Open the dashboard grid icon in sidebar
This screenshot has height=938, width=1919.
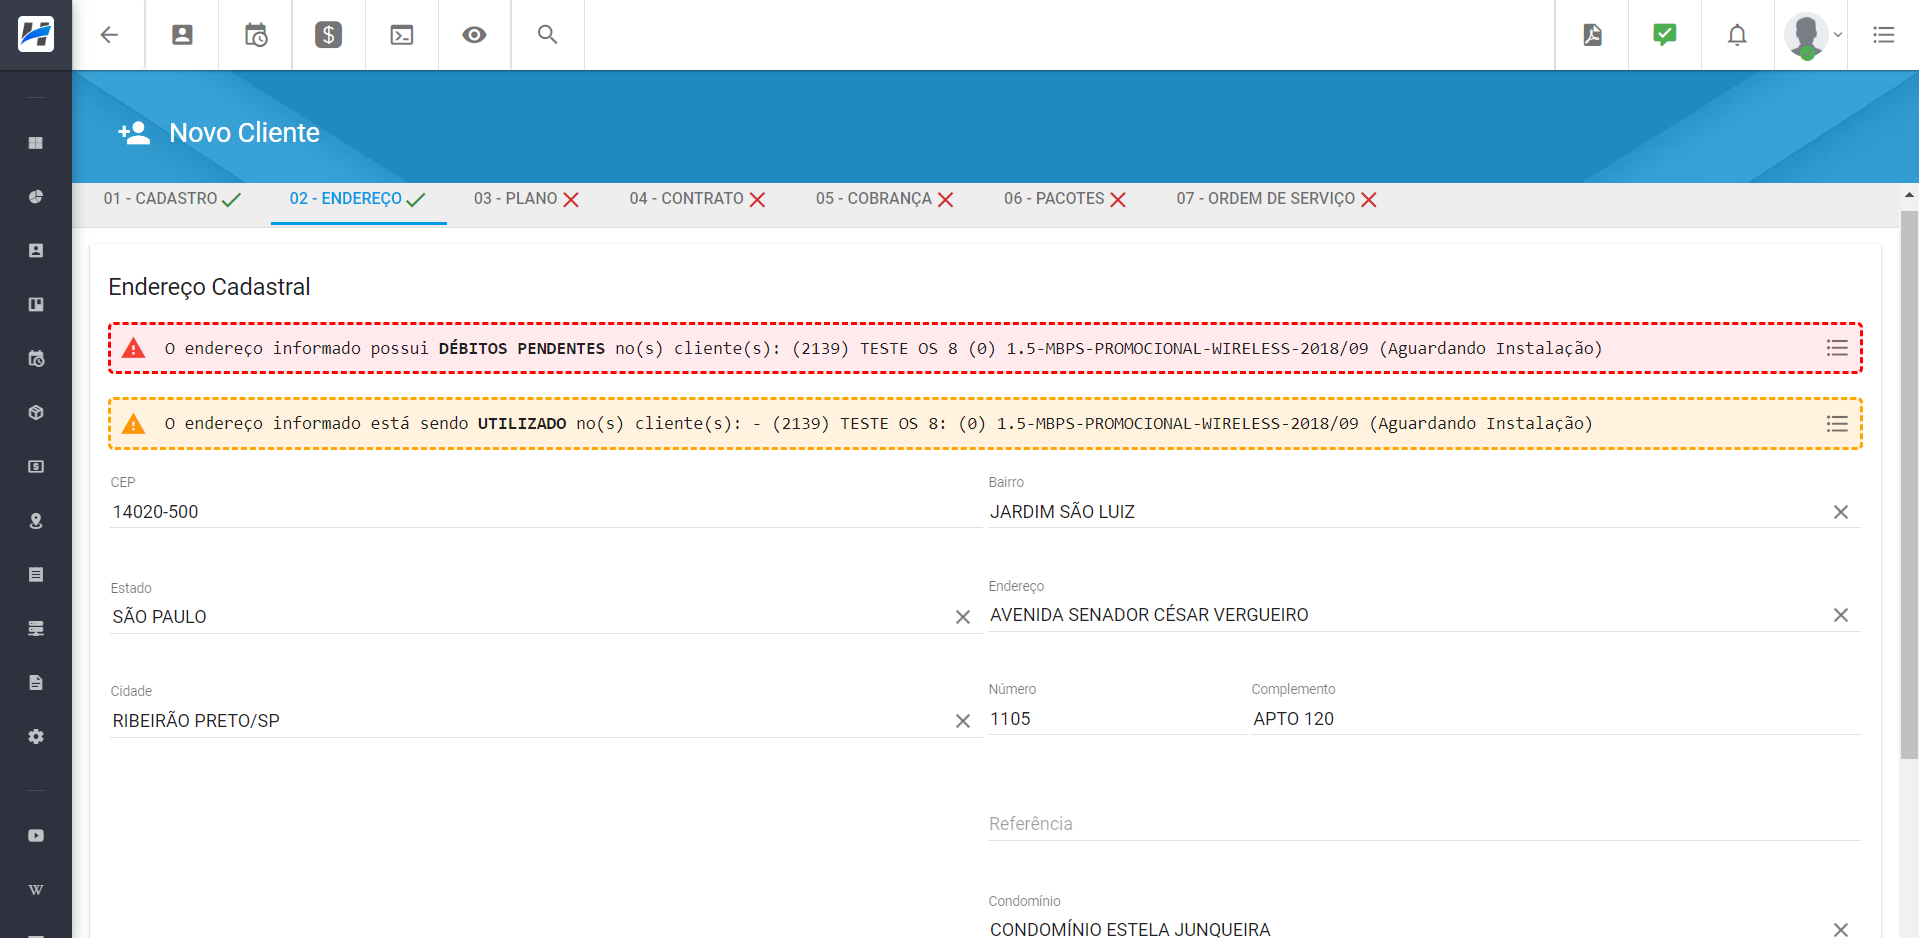point(36,143)
